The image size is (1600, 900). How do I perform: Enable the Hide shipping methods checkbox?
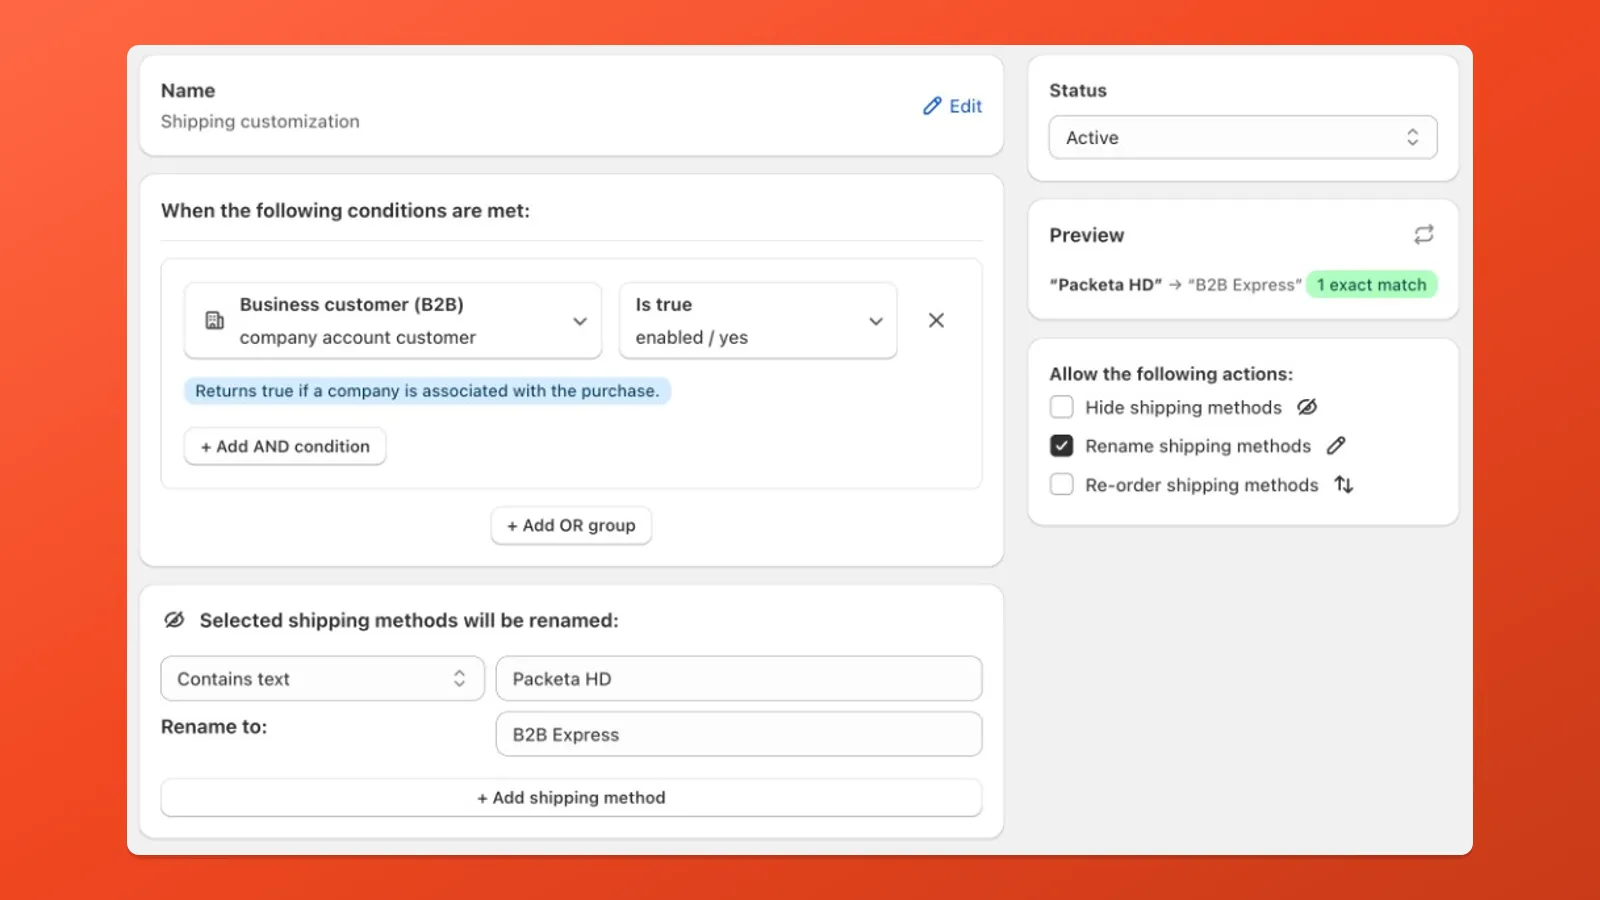[1061, 407]
